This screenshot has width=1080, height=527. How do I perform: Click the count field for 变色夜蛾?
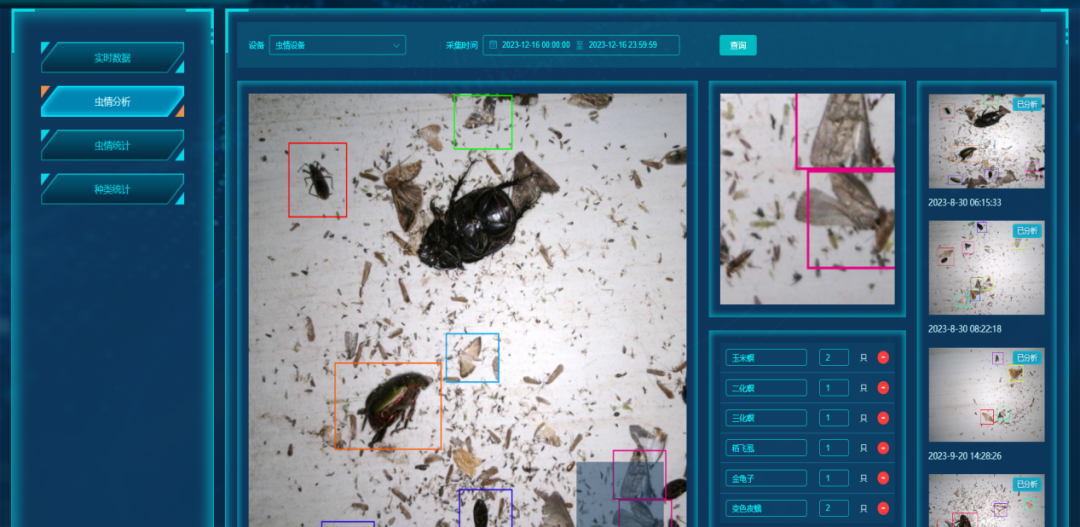833,508
